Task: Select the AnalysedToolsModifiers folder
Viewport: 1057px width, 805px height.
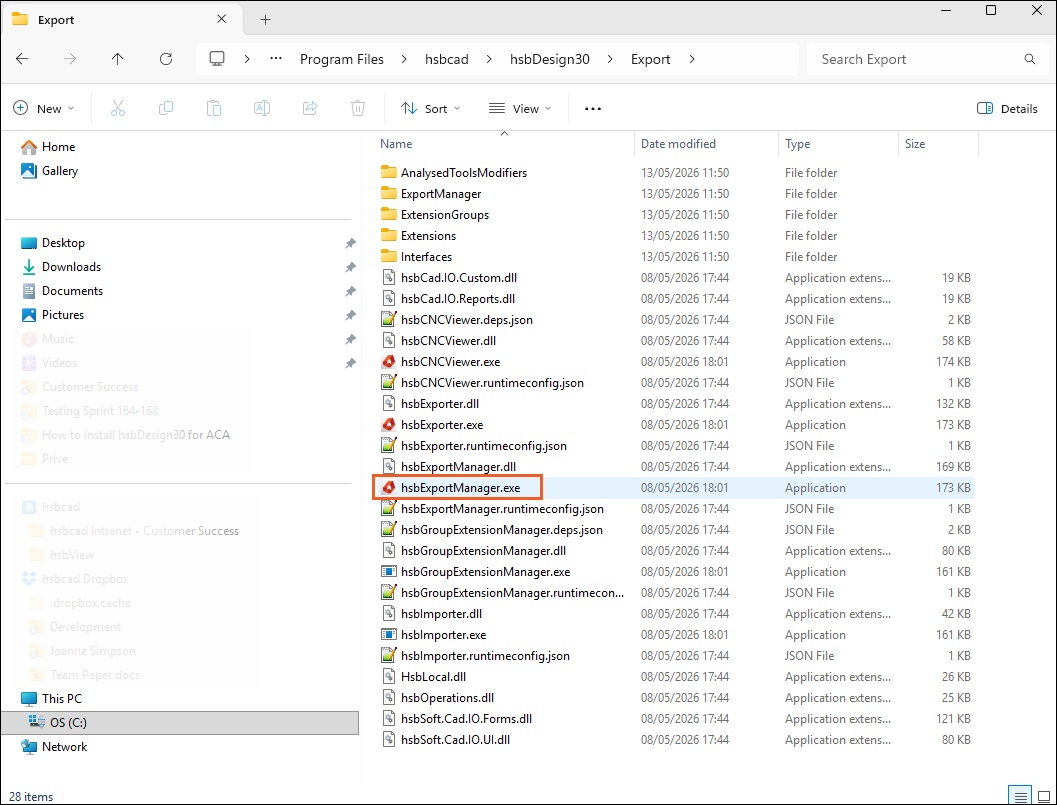Action: pyautogui.click(x=464, y=173)
